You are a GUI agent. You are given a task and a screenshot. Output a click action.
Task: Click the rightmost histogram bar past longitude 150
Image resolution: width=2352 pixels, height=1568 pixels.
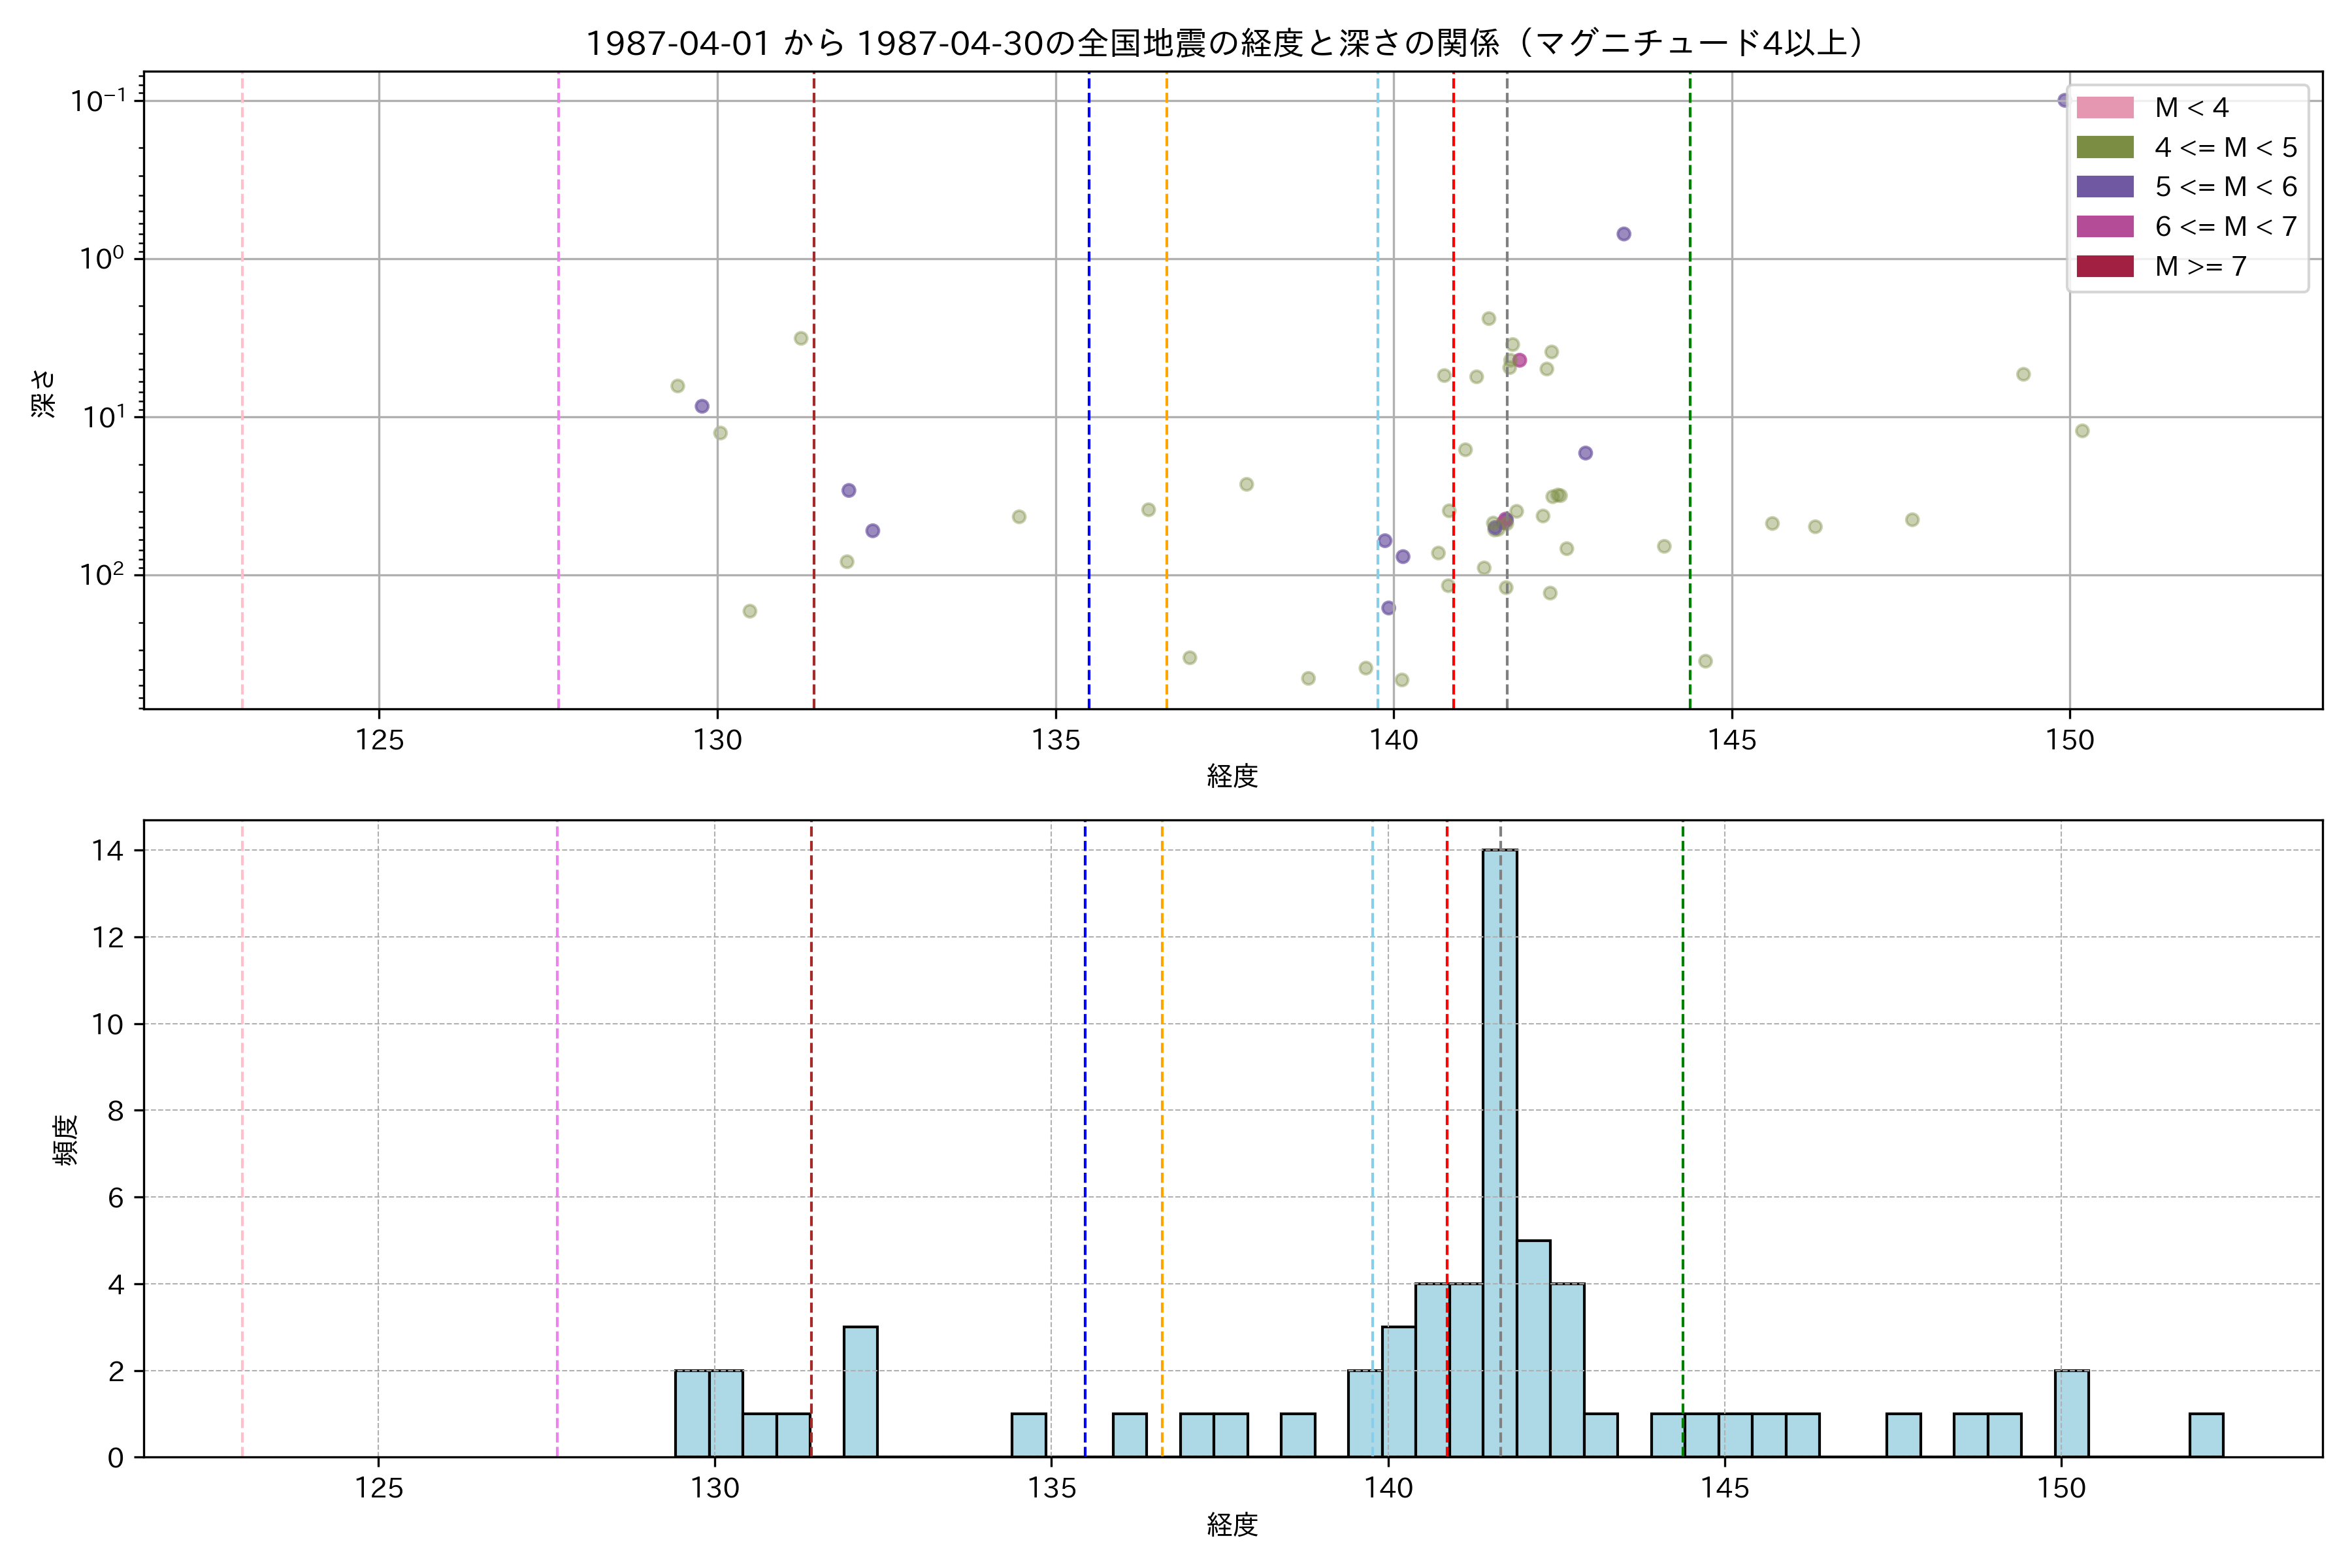(2206, 1435)
